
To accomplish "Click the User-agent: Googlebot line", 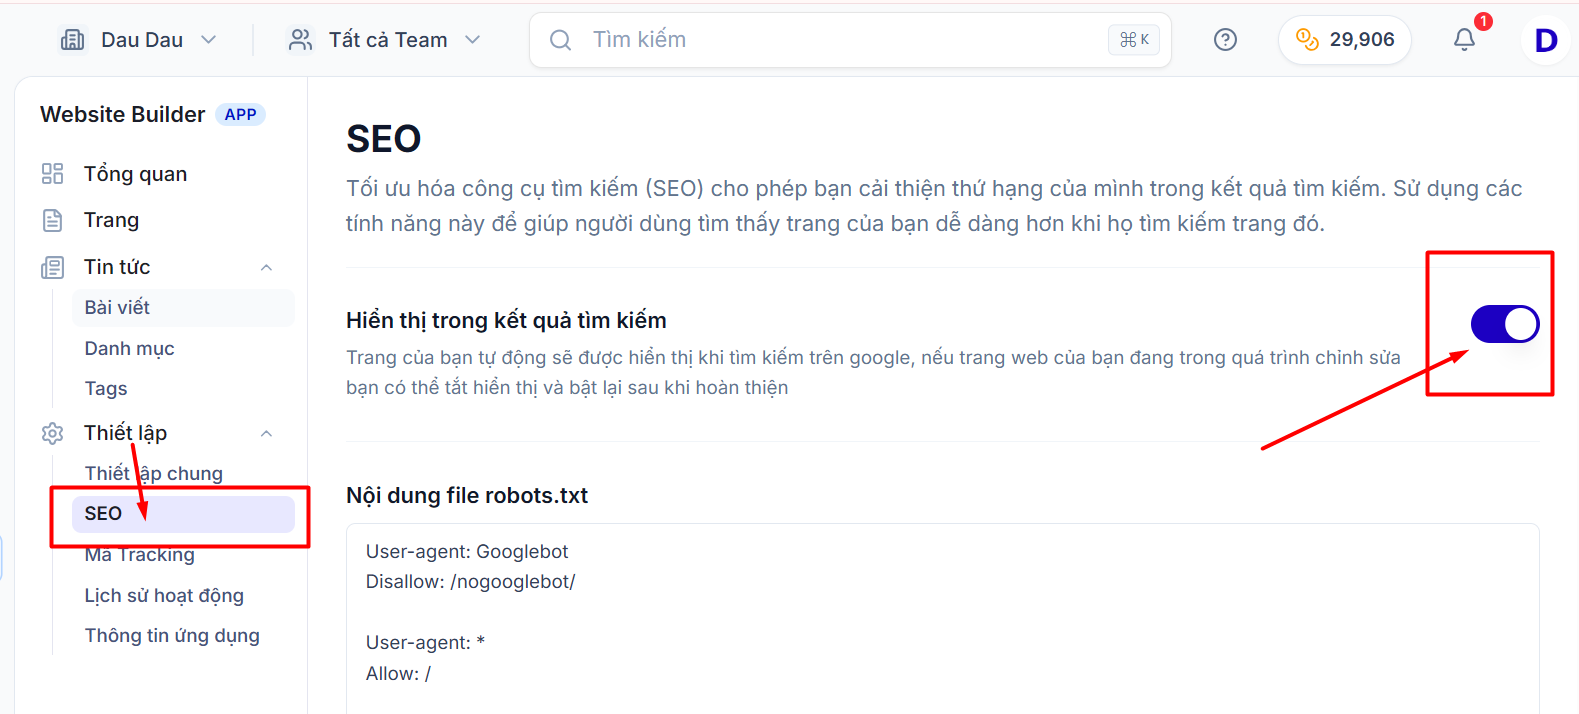I will tap(467, 552).
